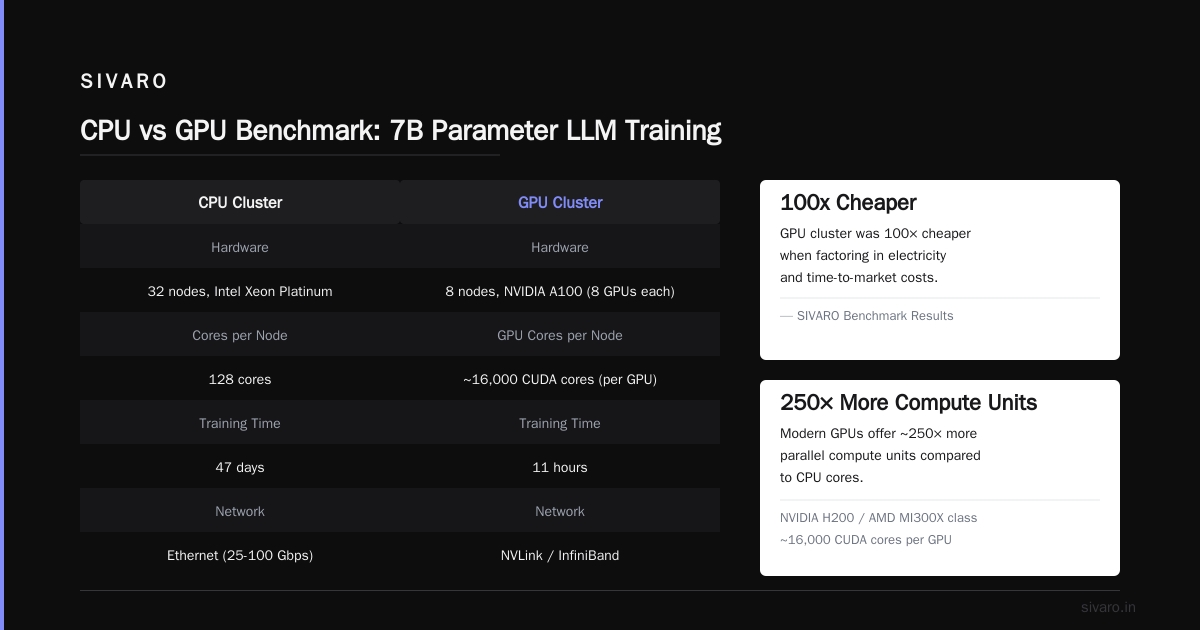Select the title "CPU vs GPU Benchmark: 7B Parameter LLM Training"
Screen dimensions: 1200x630
400,130
